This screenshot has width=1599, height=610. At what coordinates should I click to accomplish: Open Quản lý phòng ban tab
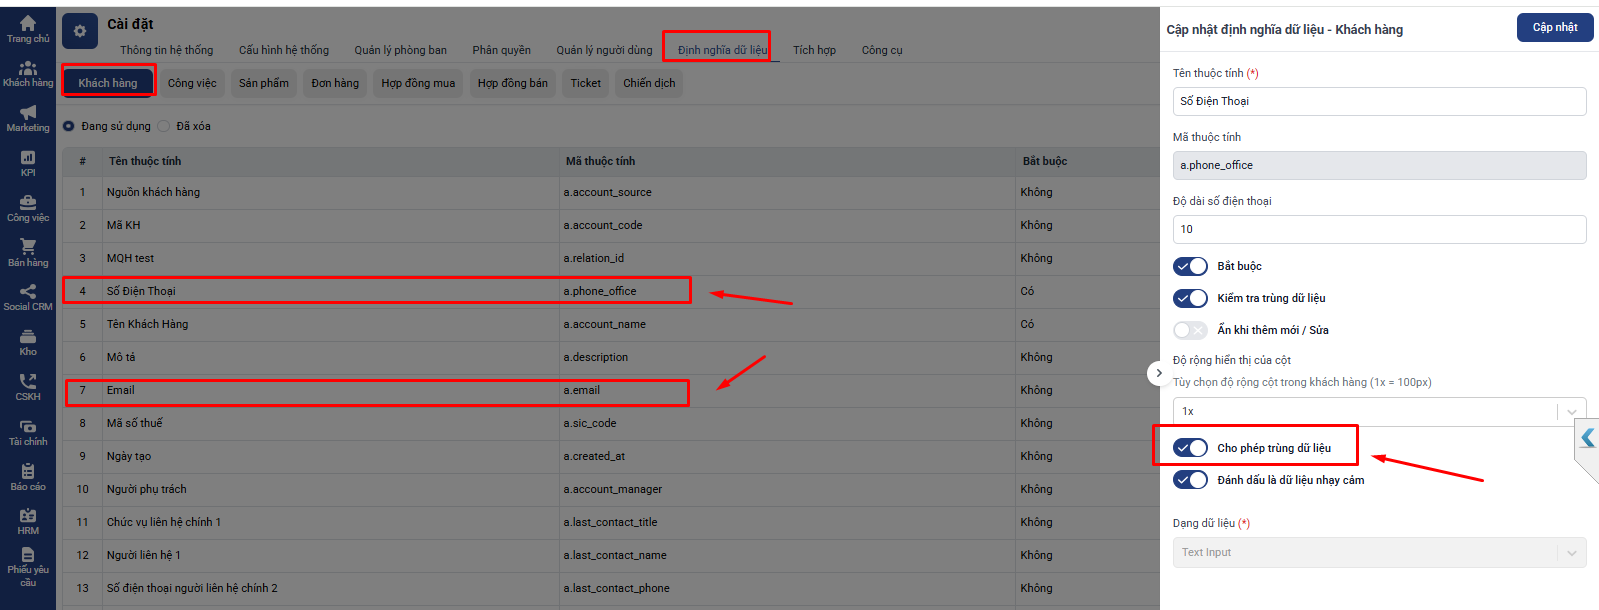coord(401,50)
